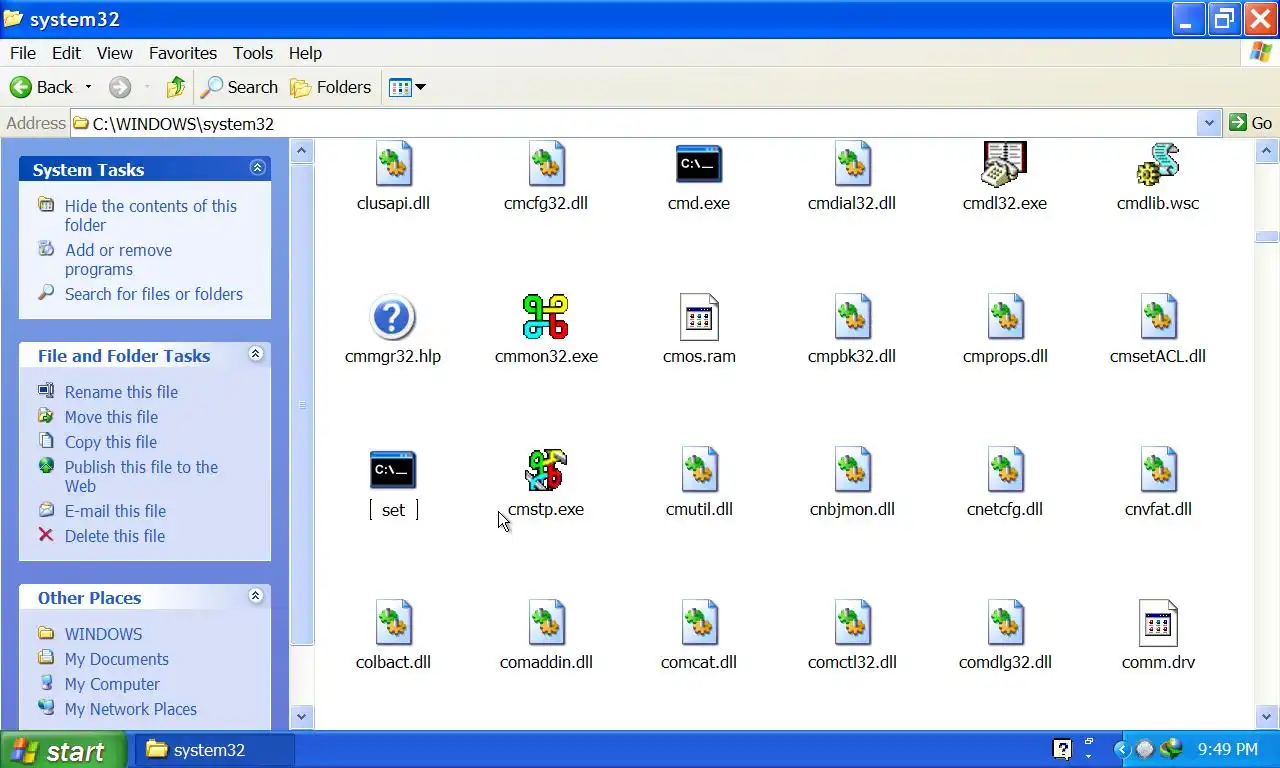Select the cmdial32.dll file icon
This screenshot has height=768, width=1280.
click(x=852, y=165)
